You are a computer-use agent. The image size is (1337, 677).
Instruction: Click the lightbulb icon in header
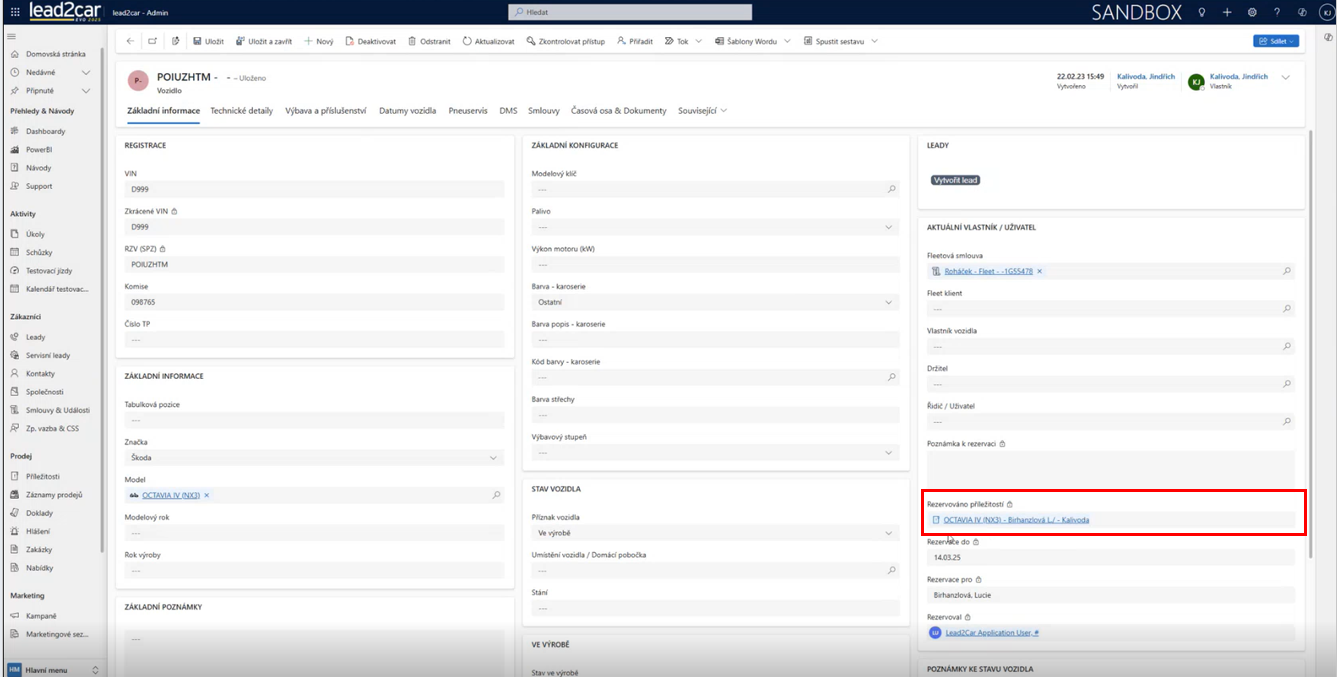1202,12
